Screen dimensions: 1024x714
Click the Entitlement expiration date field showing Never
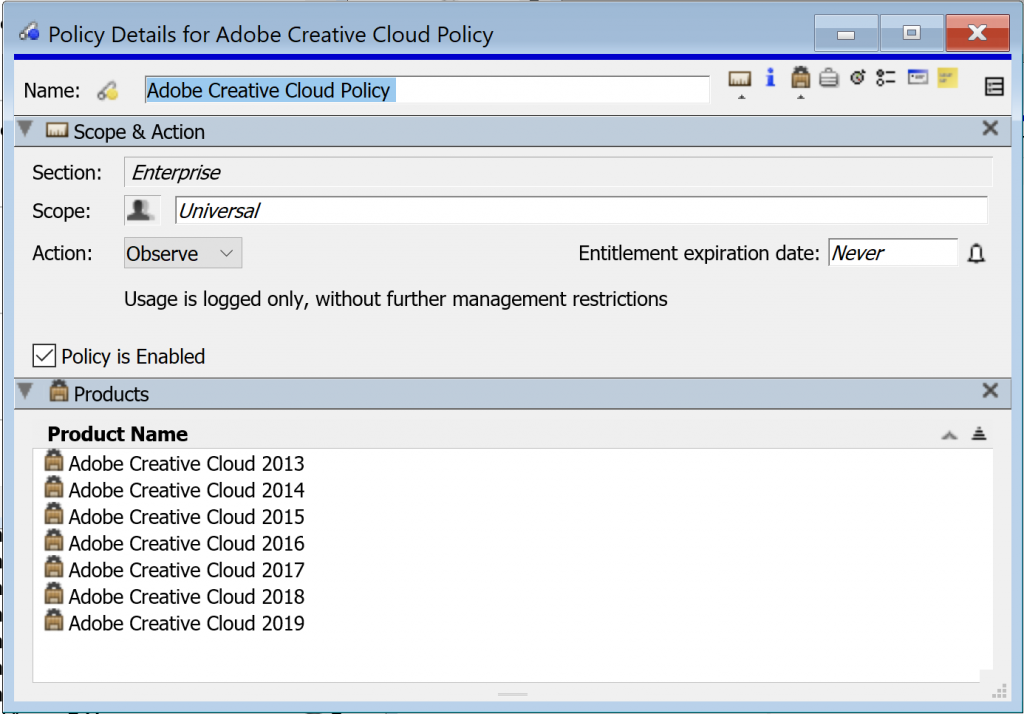click(893, 253)
